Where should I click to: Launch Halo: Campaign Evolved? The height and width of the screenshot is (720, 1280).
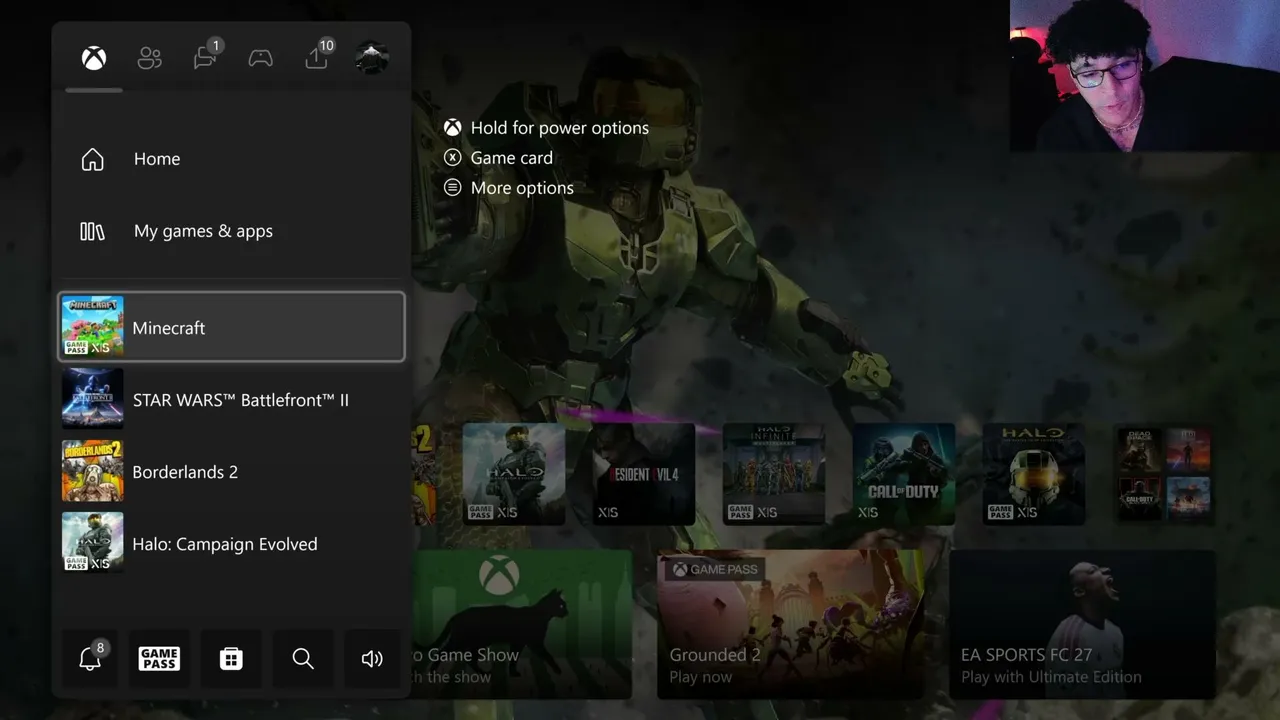coord(232,543)
